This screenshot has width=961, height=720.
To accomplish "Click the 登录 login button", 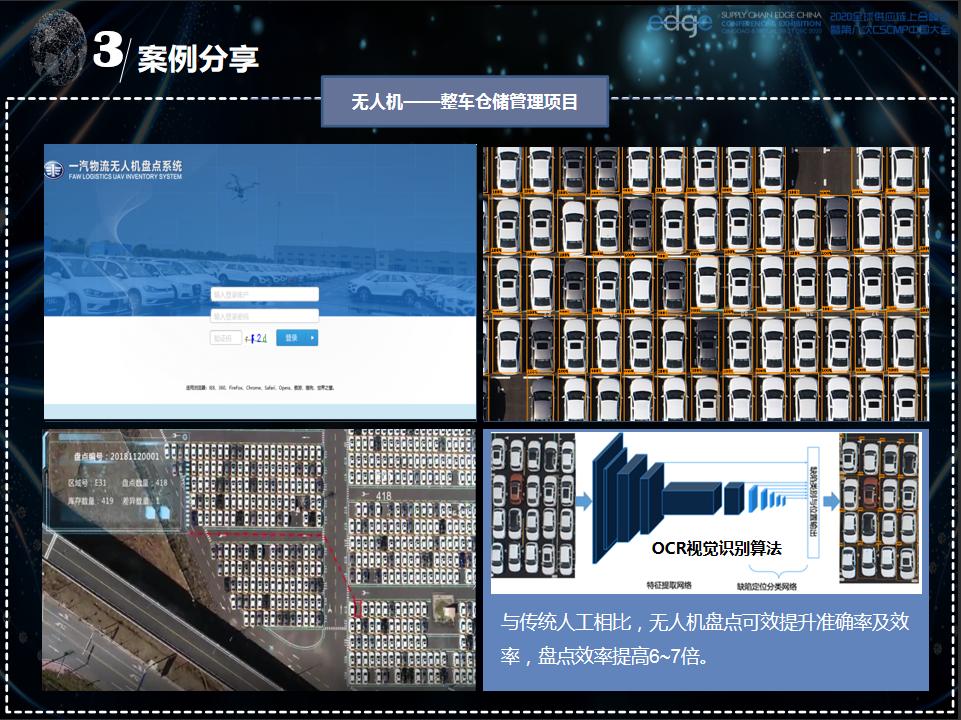I will click(x=292, y=337).
